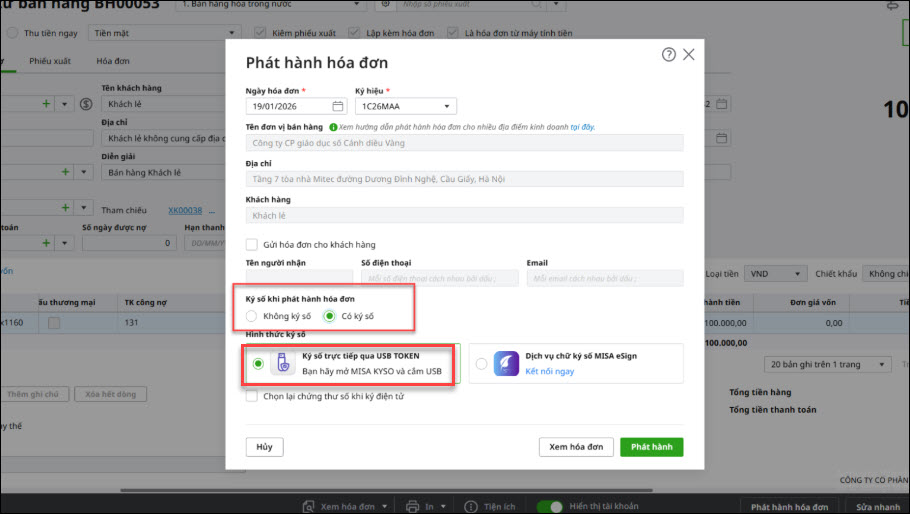Click the green info icon near Tên đơn vị bán hàng
This screenshot has width=910, height=514.
pyautogui.click(x=332, y=127)
